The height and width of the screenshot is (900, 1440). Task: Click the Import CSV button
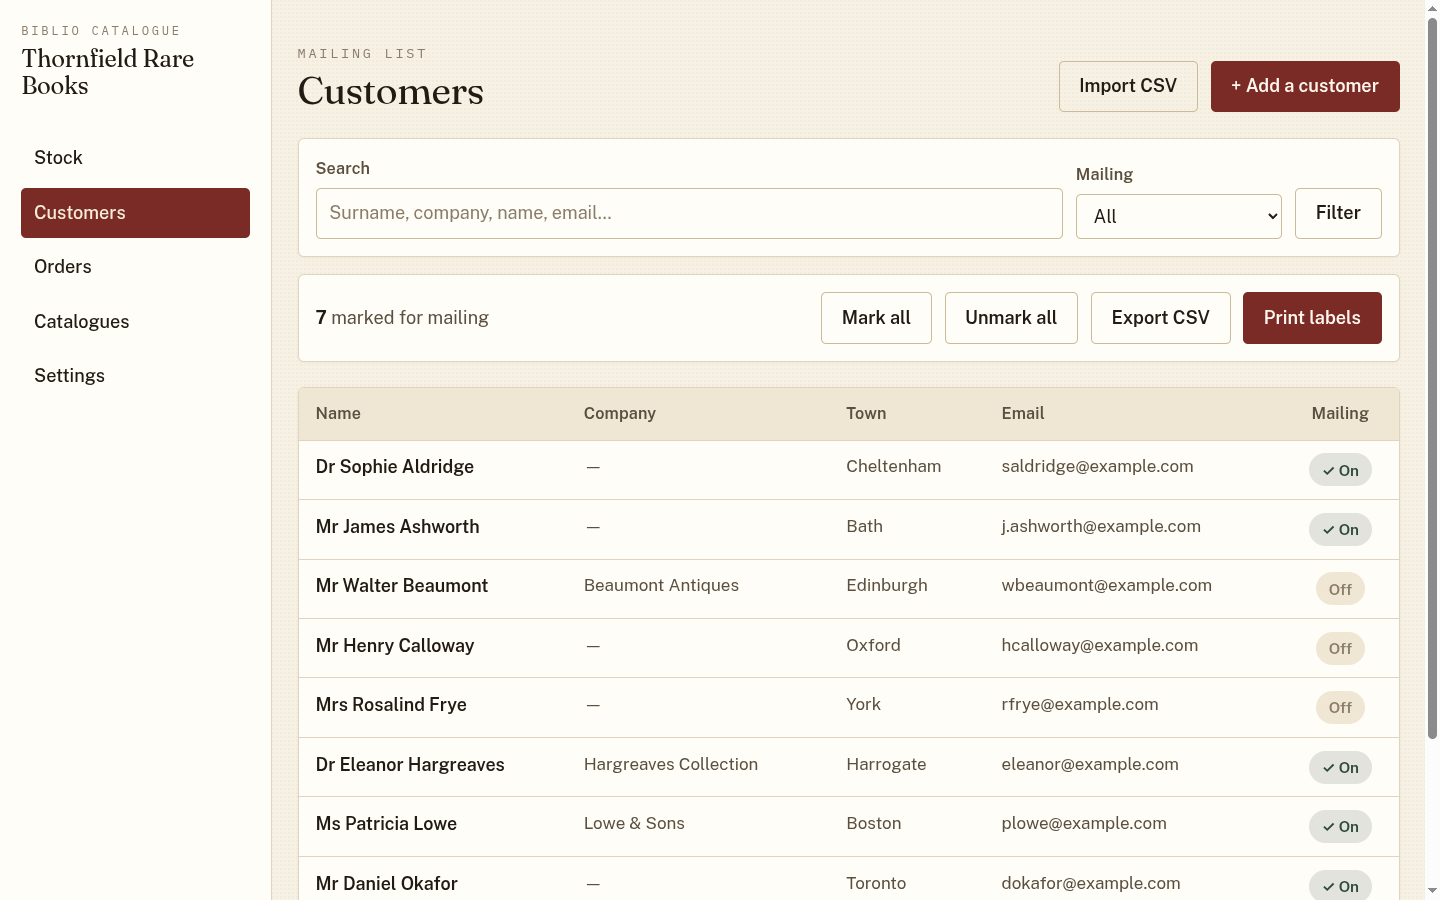1128,86
